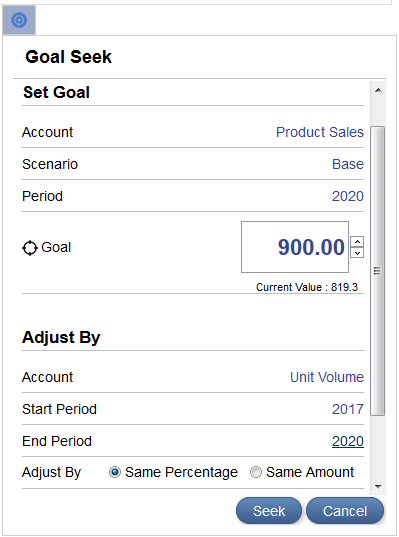Choose the Unit Volume adjust account

point(327,377)
